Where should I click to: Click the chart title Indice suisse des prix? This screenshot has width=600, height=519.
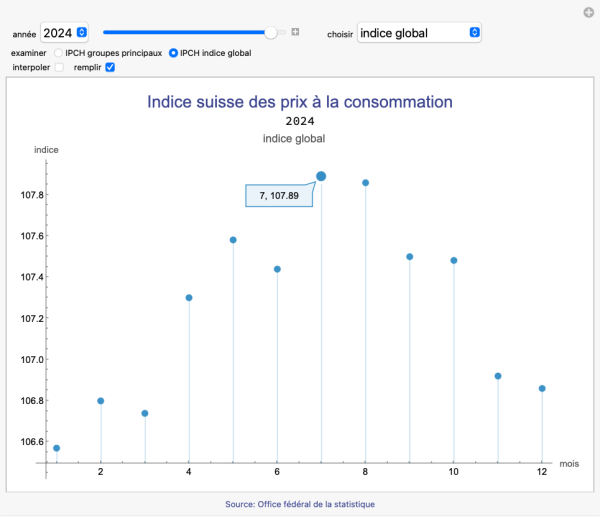(300, 102)
